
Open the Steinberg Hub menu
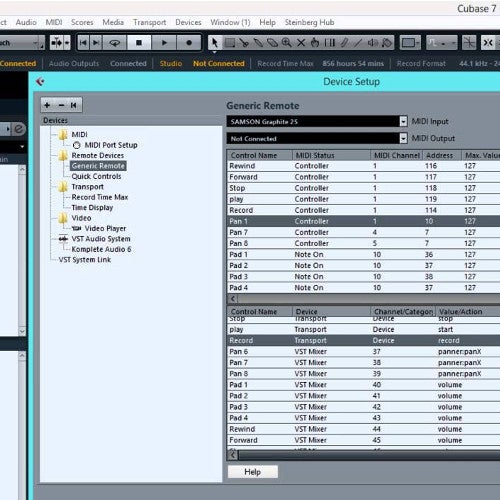click(309, 22)
